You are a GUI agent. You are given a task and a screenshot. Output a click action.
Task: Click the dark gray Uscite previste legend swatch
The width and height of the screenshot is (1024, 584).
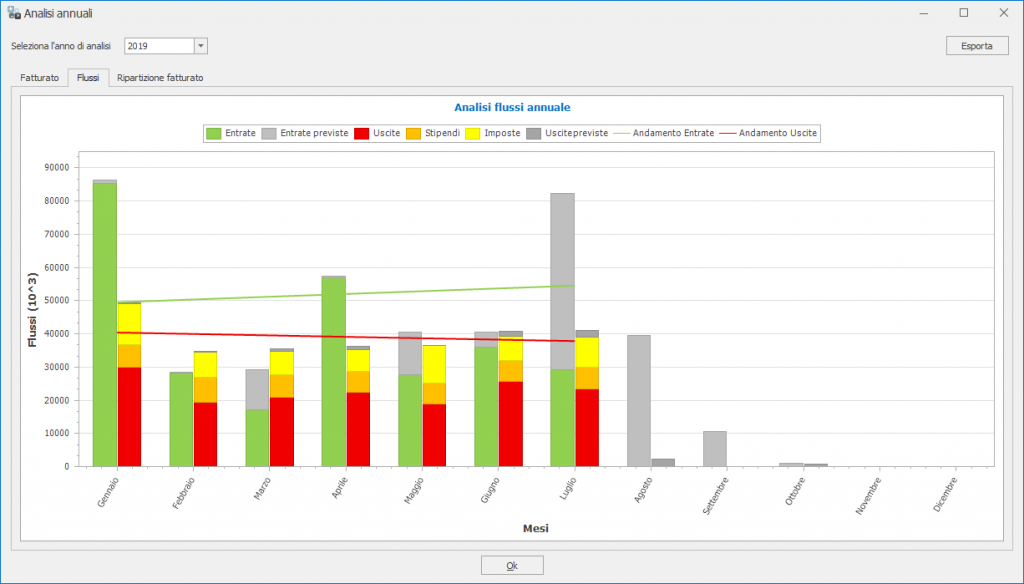click(x=534, y=133)
